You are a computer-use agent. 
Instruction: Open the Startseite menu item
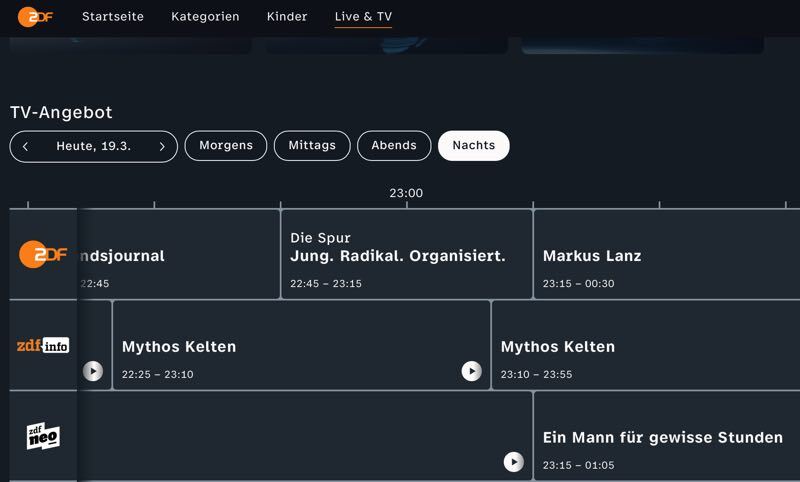[113, 17]
